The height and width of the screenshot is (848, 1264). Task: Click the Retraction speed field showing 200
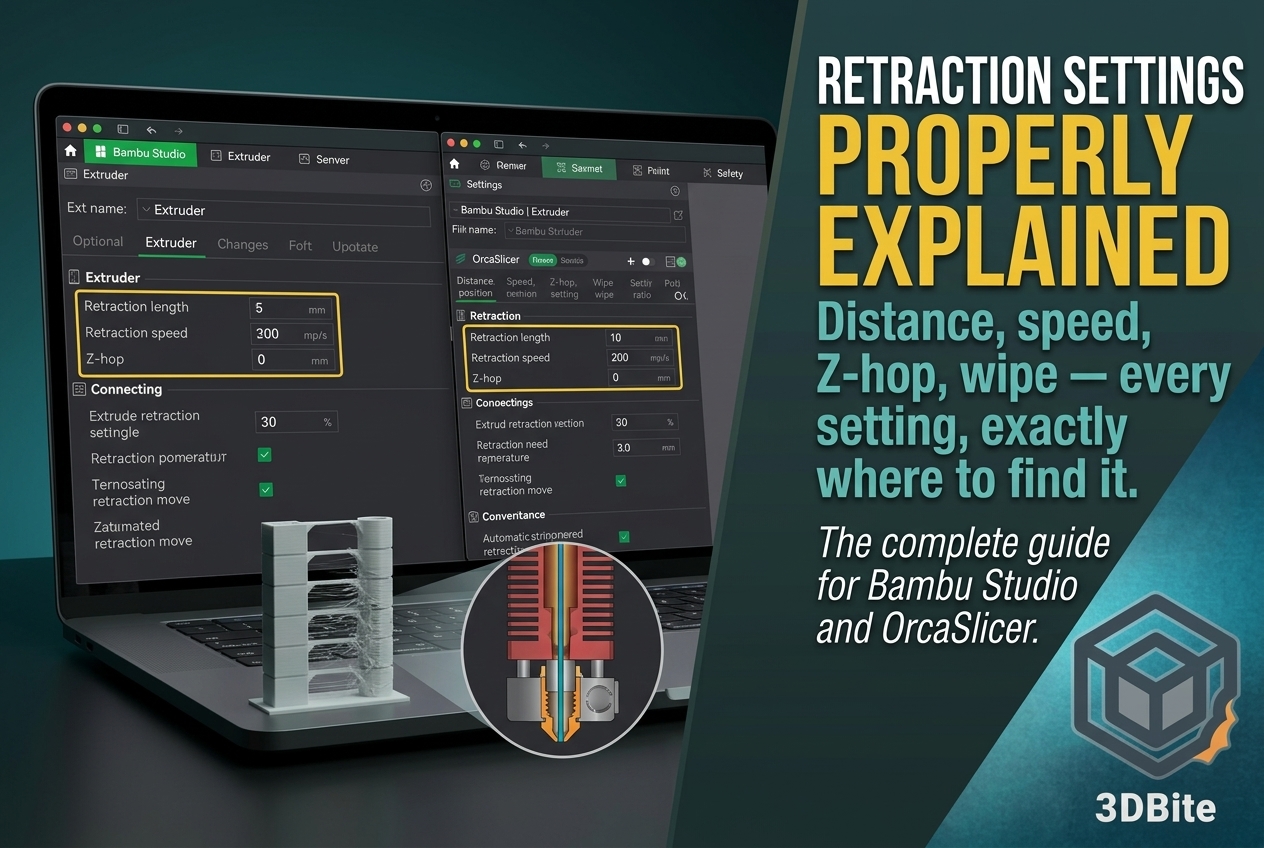pyautogui.click(x=642, y=358)
